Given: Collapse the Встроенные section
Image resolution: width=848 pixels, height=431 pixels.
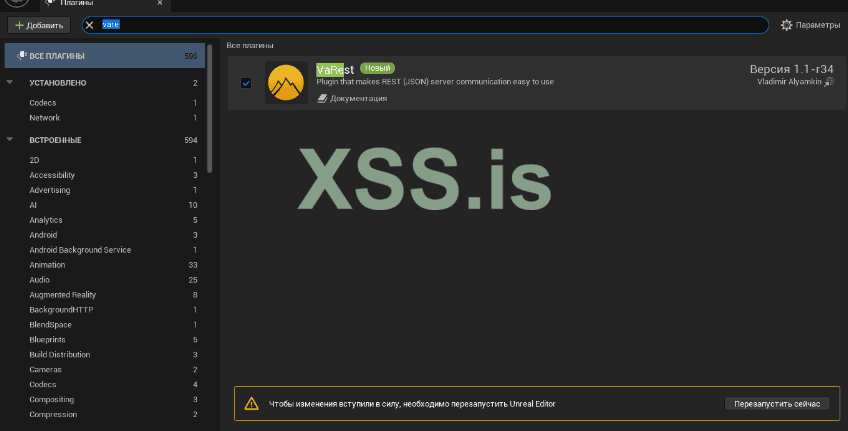Looking at the screenshot, I should coord(10,140).
